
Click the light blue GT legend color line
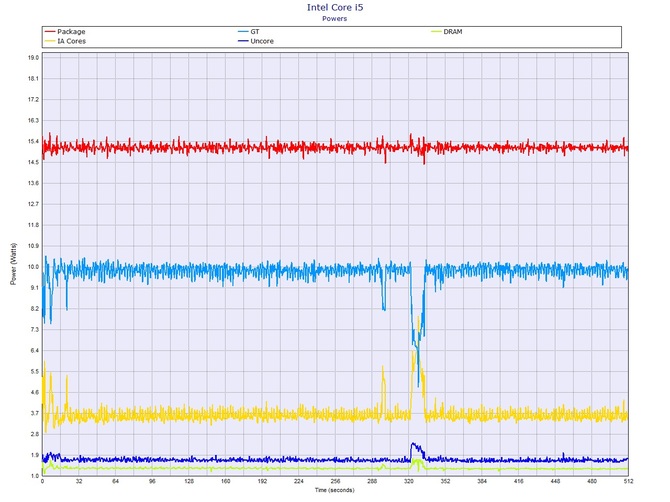point(243,32)
